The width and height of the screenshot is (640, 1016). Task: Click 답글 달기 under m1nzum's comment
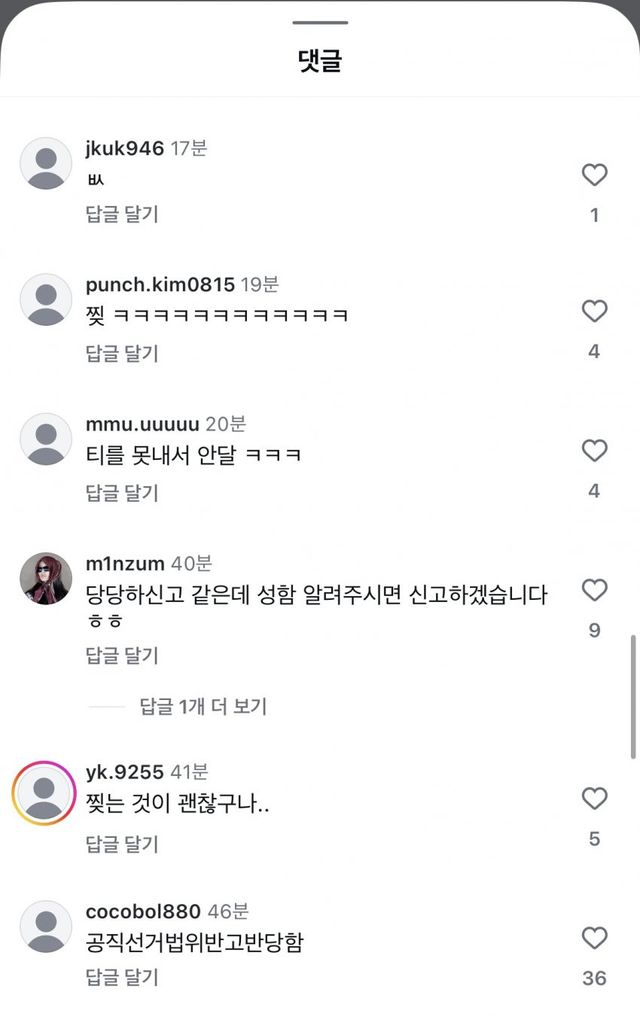[122, 655]
